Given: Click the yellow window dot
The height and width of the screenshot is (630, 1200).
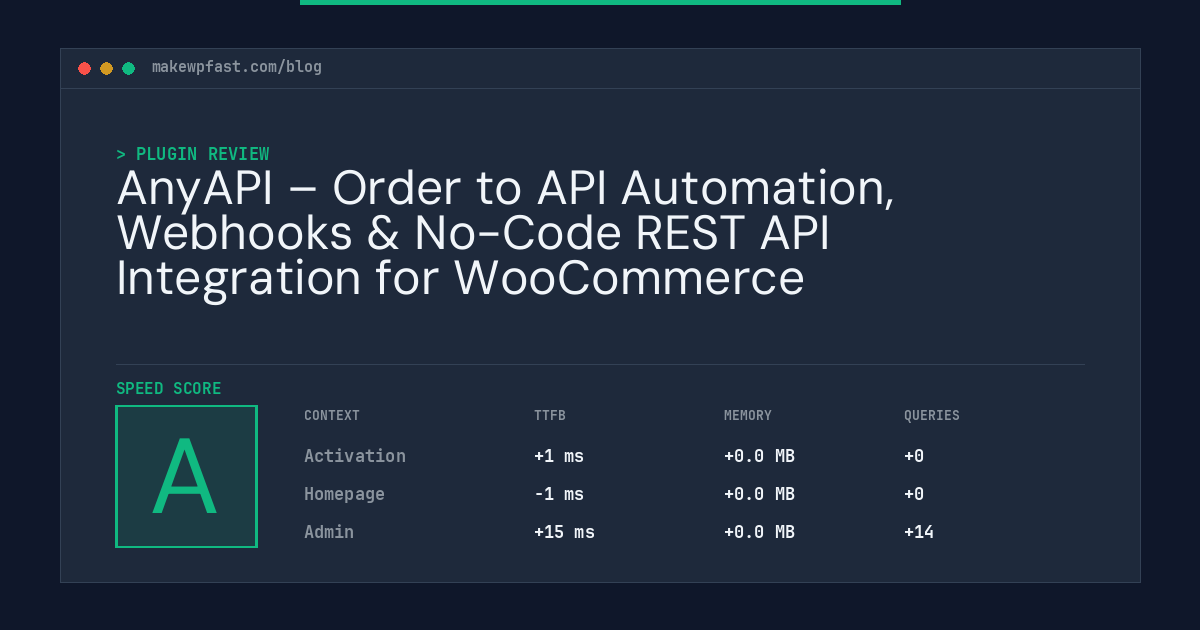Looking at the screenshot, I should 106,68.
